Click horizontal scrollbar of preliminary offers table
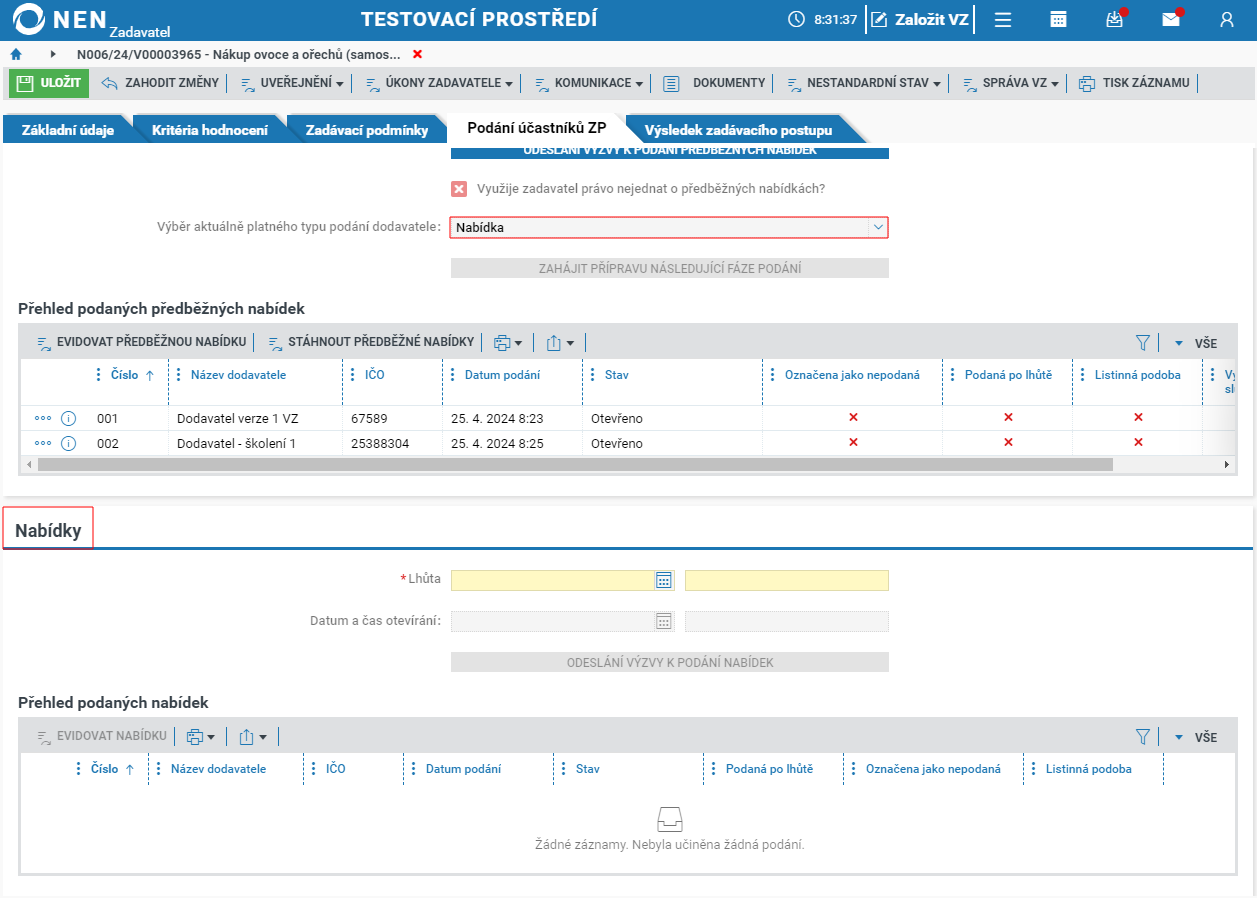 coord(575,465)
